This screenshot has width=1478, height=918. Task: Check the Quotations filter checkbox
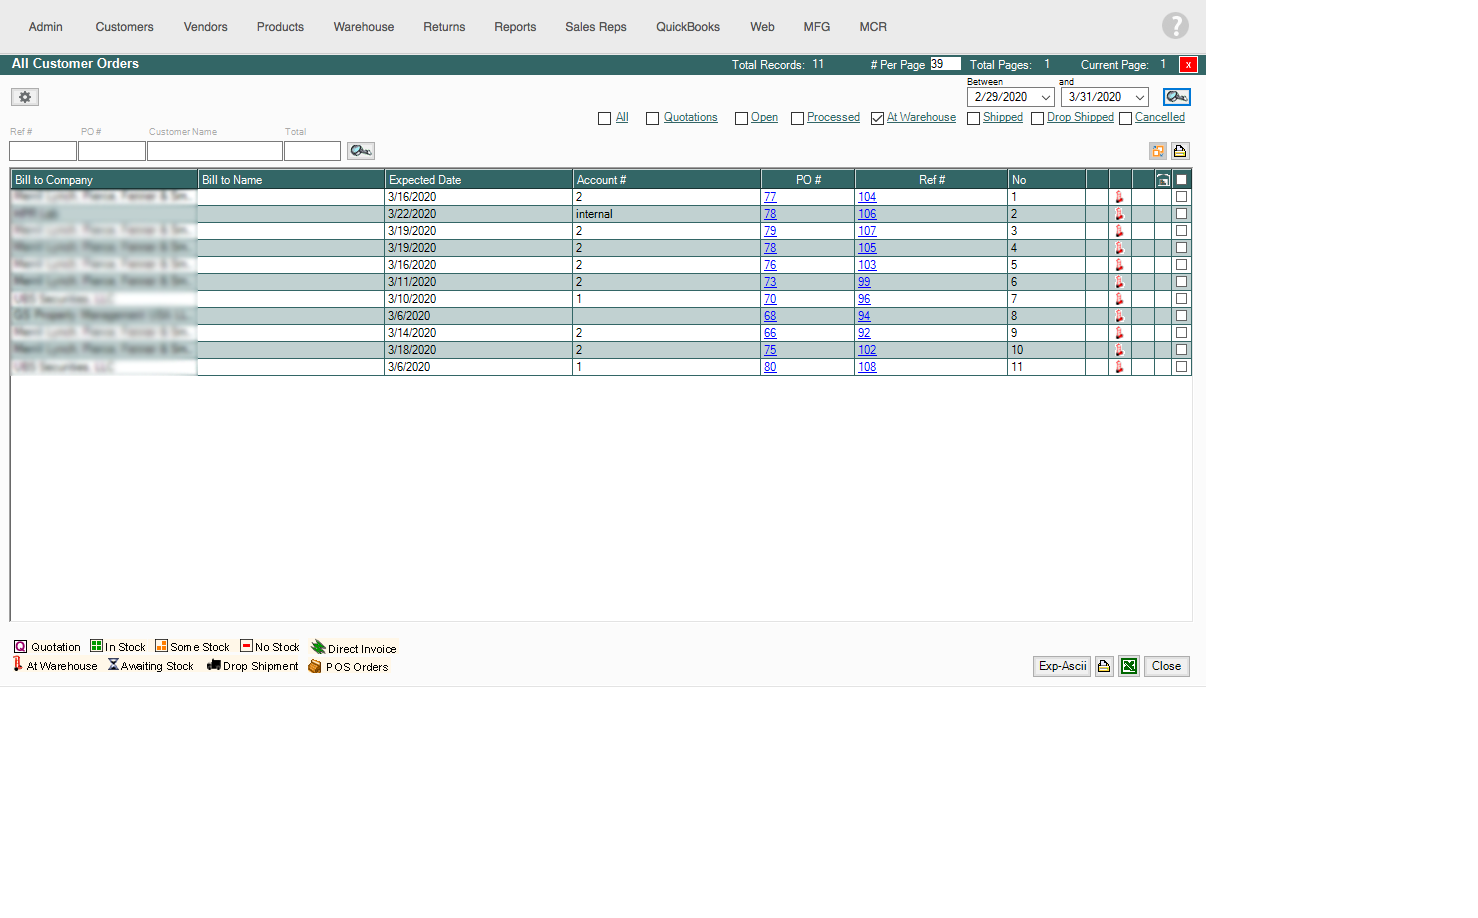point(652,118)
